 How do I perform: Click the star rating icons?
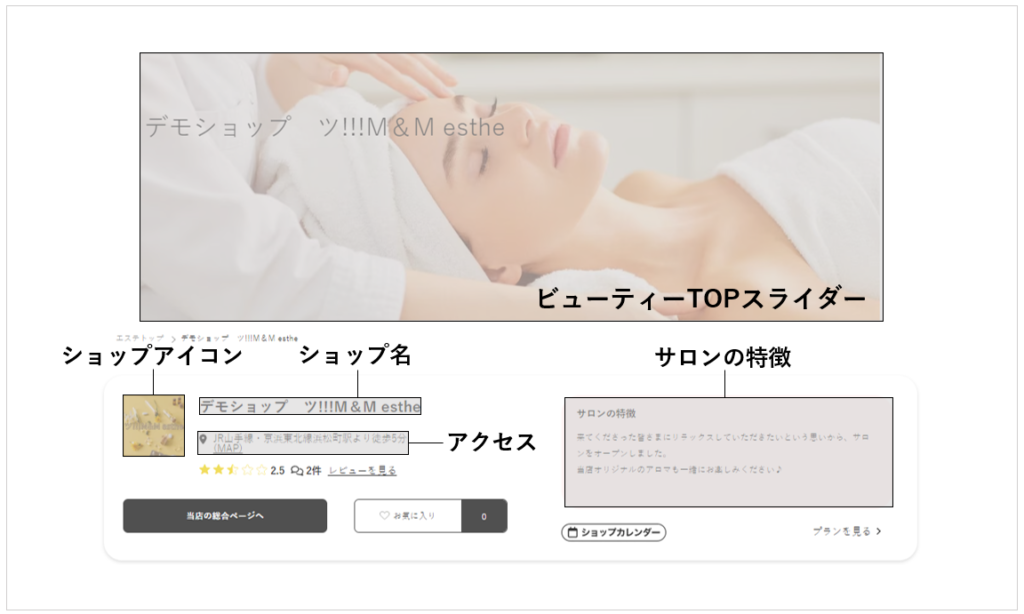coord(233,470)
